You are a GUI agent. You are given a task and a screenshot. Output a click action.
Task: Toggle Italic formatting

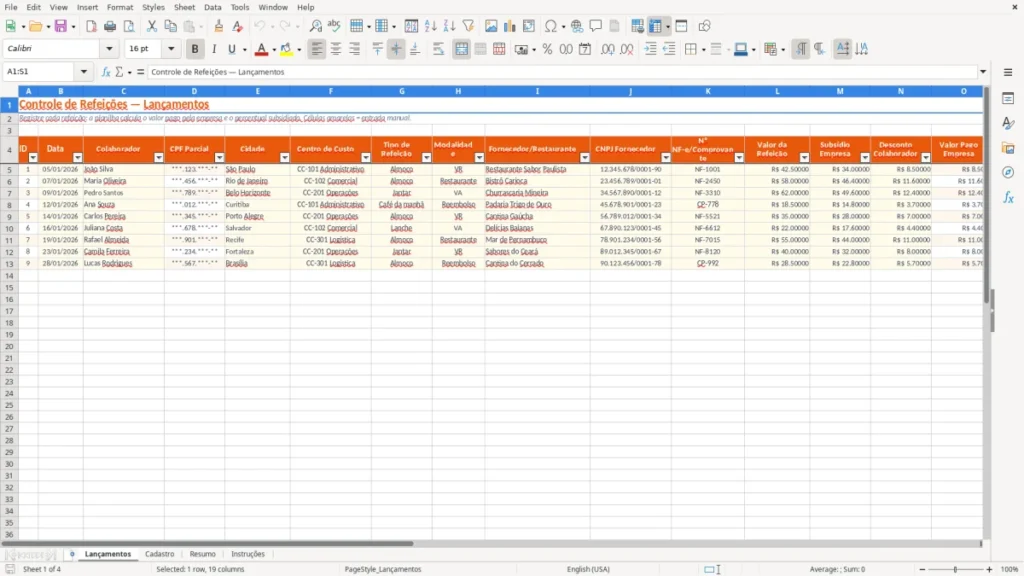pos(214,49)
